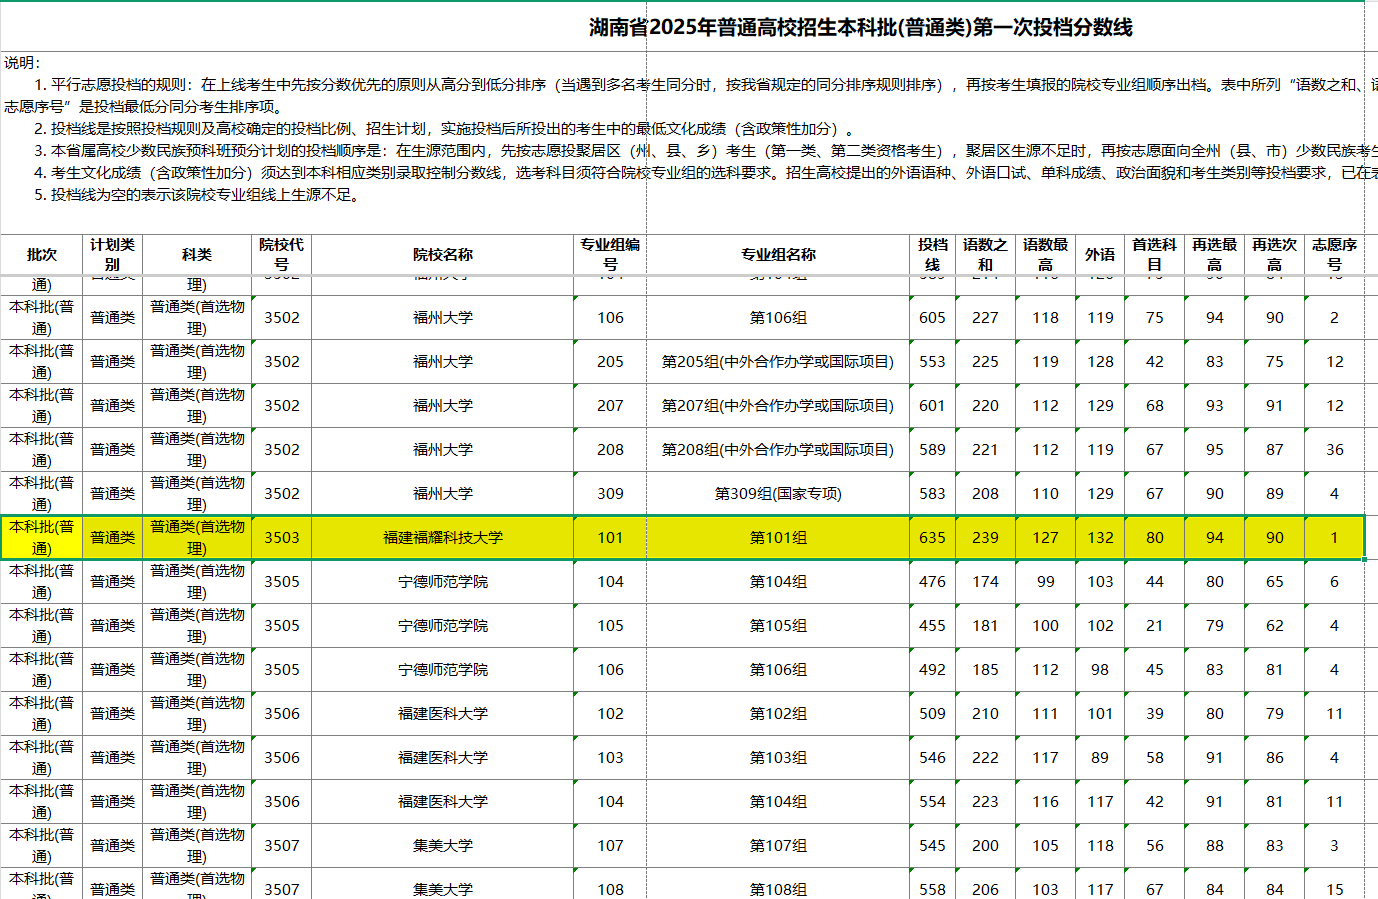The height and width of the screenshot is (899, 1378).
Task: Select the 投档线 value 509
Action: (x=932, y=714)
